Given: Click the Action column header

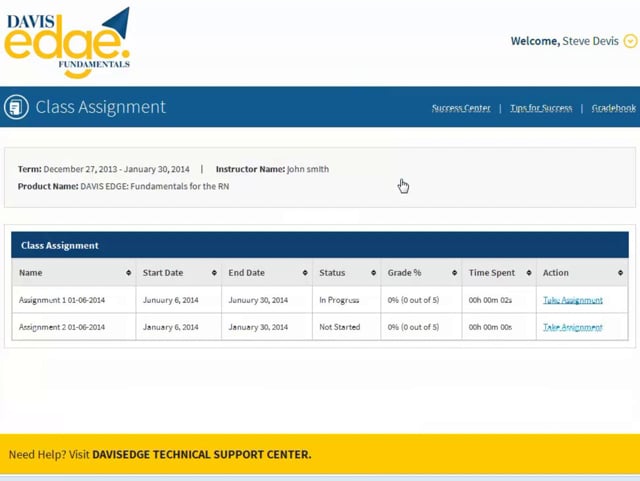Looking at the screenshot, I should 582,273.
